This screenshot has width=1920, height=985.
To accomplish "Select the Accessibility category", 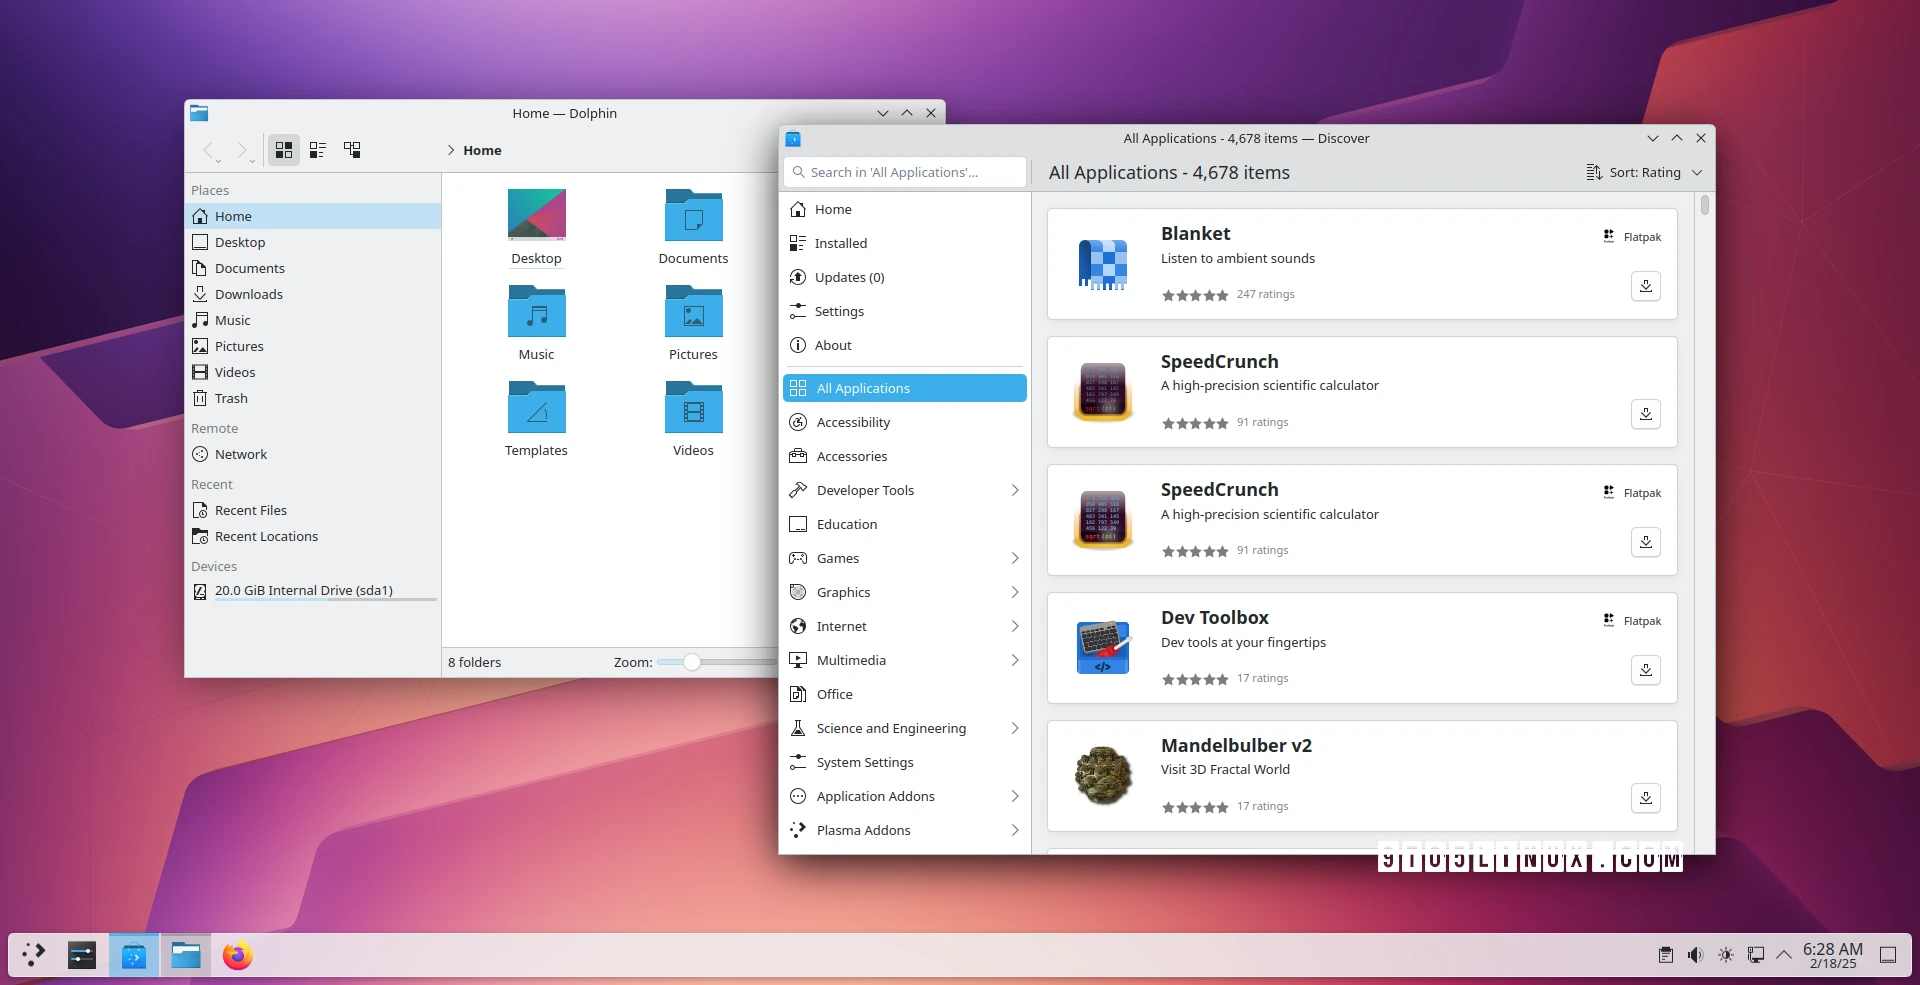I will click(x=853, y=422).
